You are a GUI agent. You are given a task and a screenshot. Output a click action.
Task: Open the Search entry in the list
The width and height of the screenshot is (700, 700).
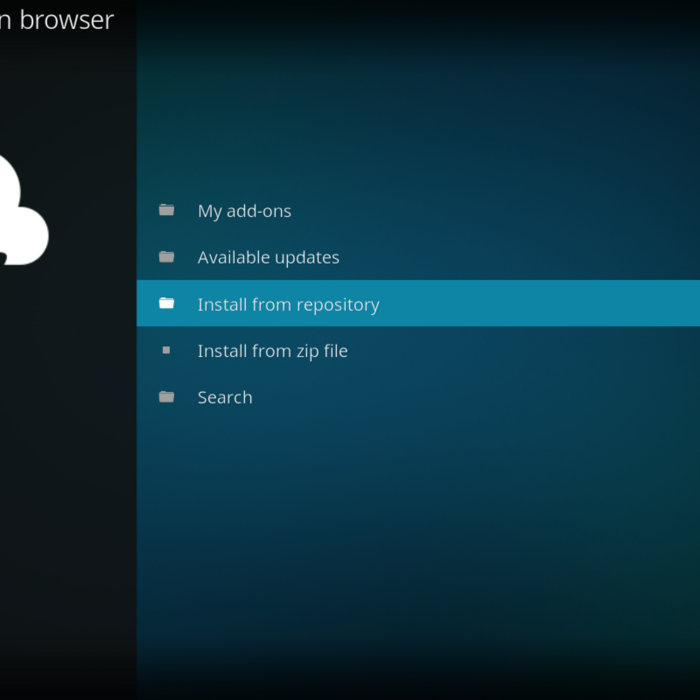pos(225,397)
